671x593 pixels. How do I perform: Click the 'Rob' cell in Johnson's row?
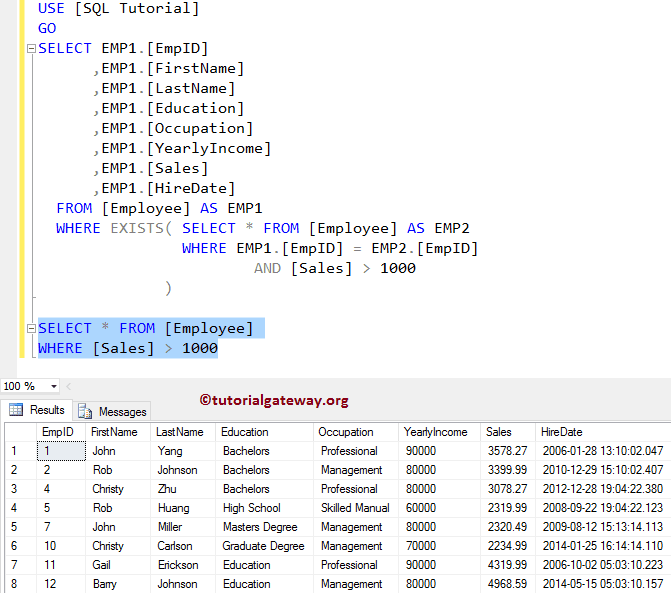tap(118, 470)
